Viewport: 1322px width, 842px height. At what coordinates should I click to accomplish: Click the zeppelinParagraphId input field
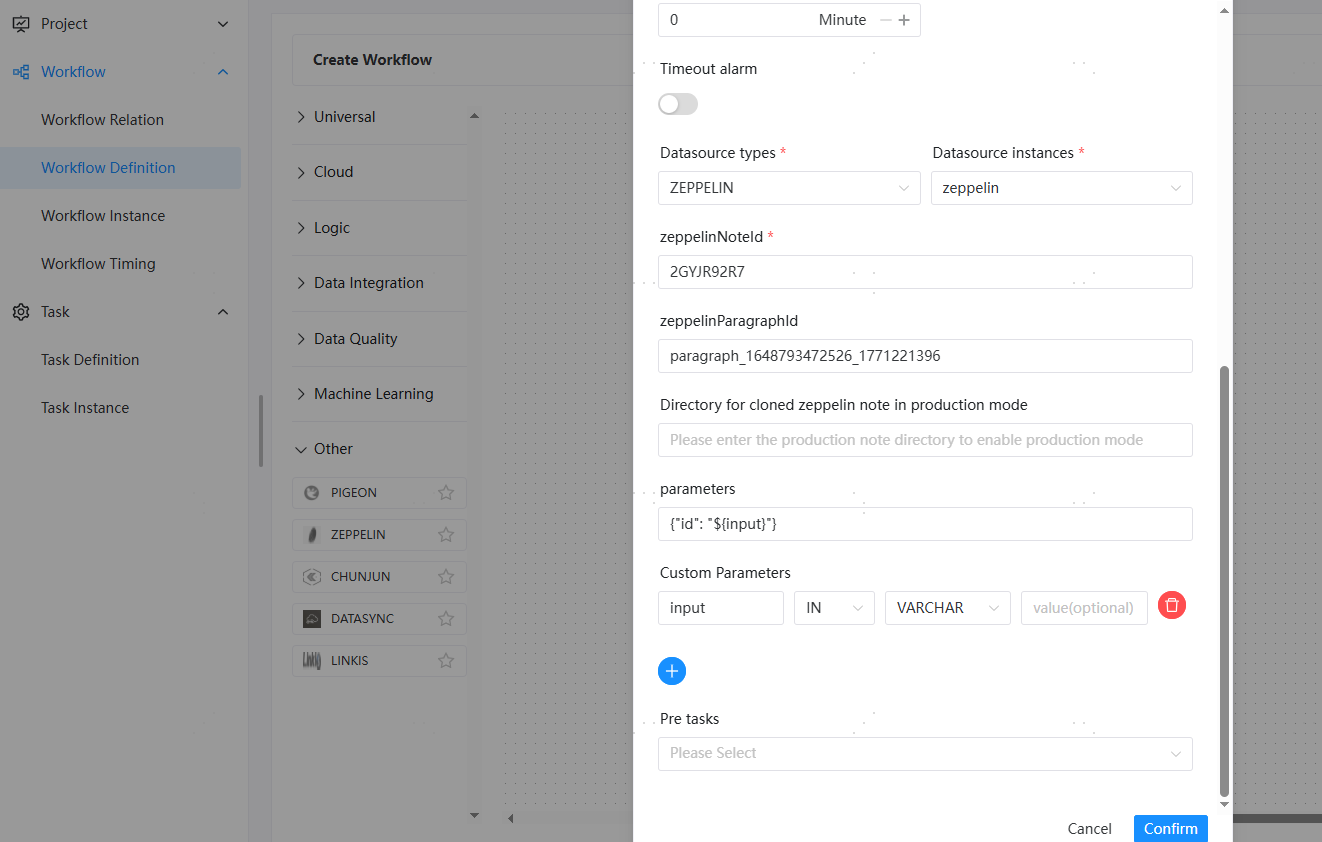coord(924,356)
